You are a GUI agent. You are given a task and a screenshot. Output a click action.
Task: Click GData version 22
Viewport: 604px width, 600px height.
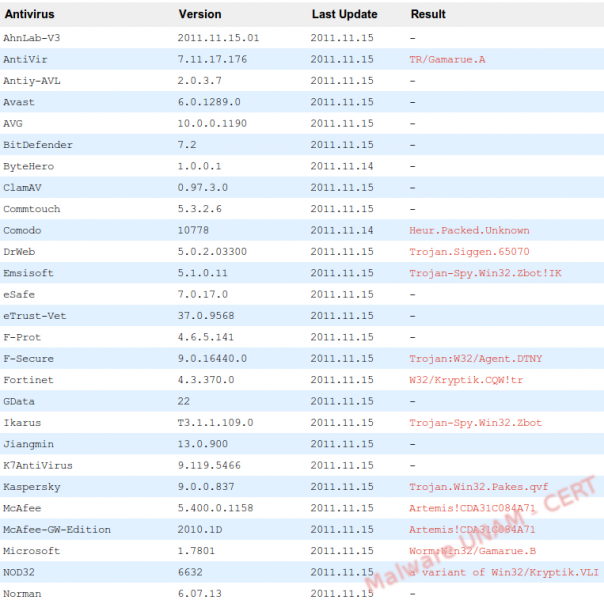pos(184,401)
